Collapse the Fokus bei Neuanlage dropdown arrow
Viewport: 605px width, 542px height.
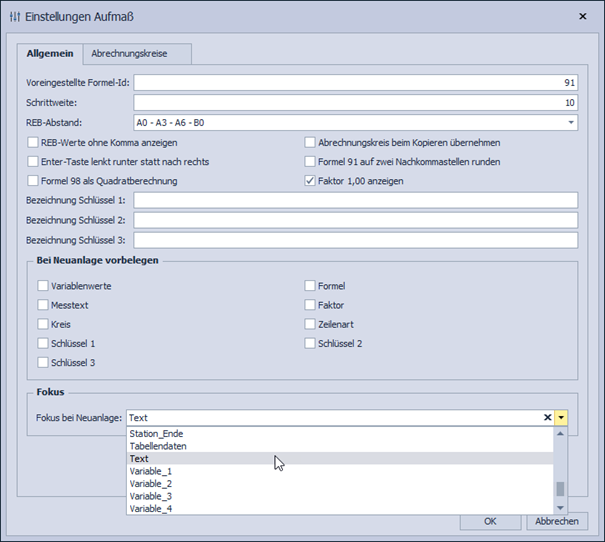(562, 418)
